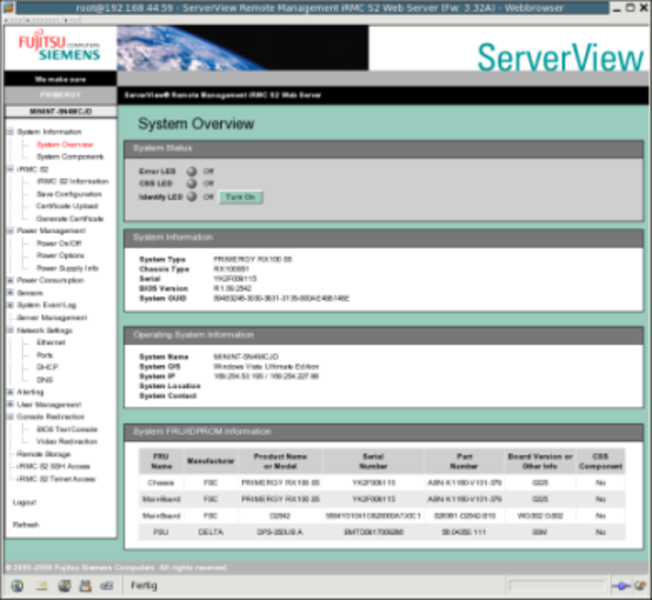Click Windows Vista Ultimate Edition value

[x=266, y=367]
